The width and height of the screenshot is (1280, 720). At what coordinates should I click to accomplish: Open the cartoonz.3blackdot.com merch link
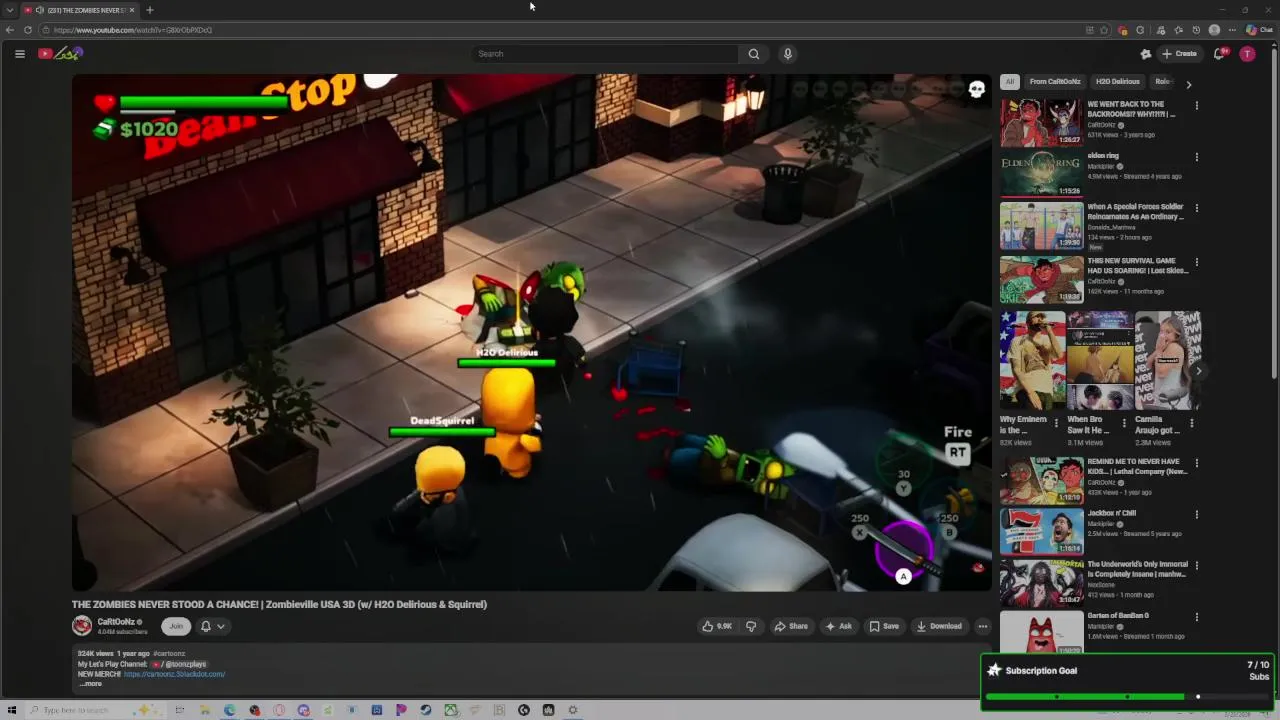(174, 674)
